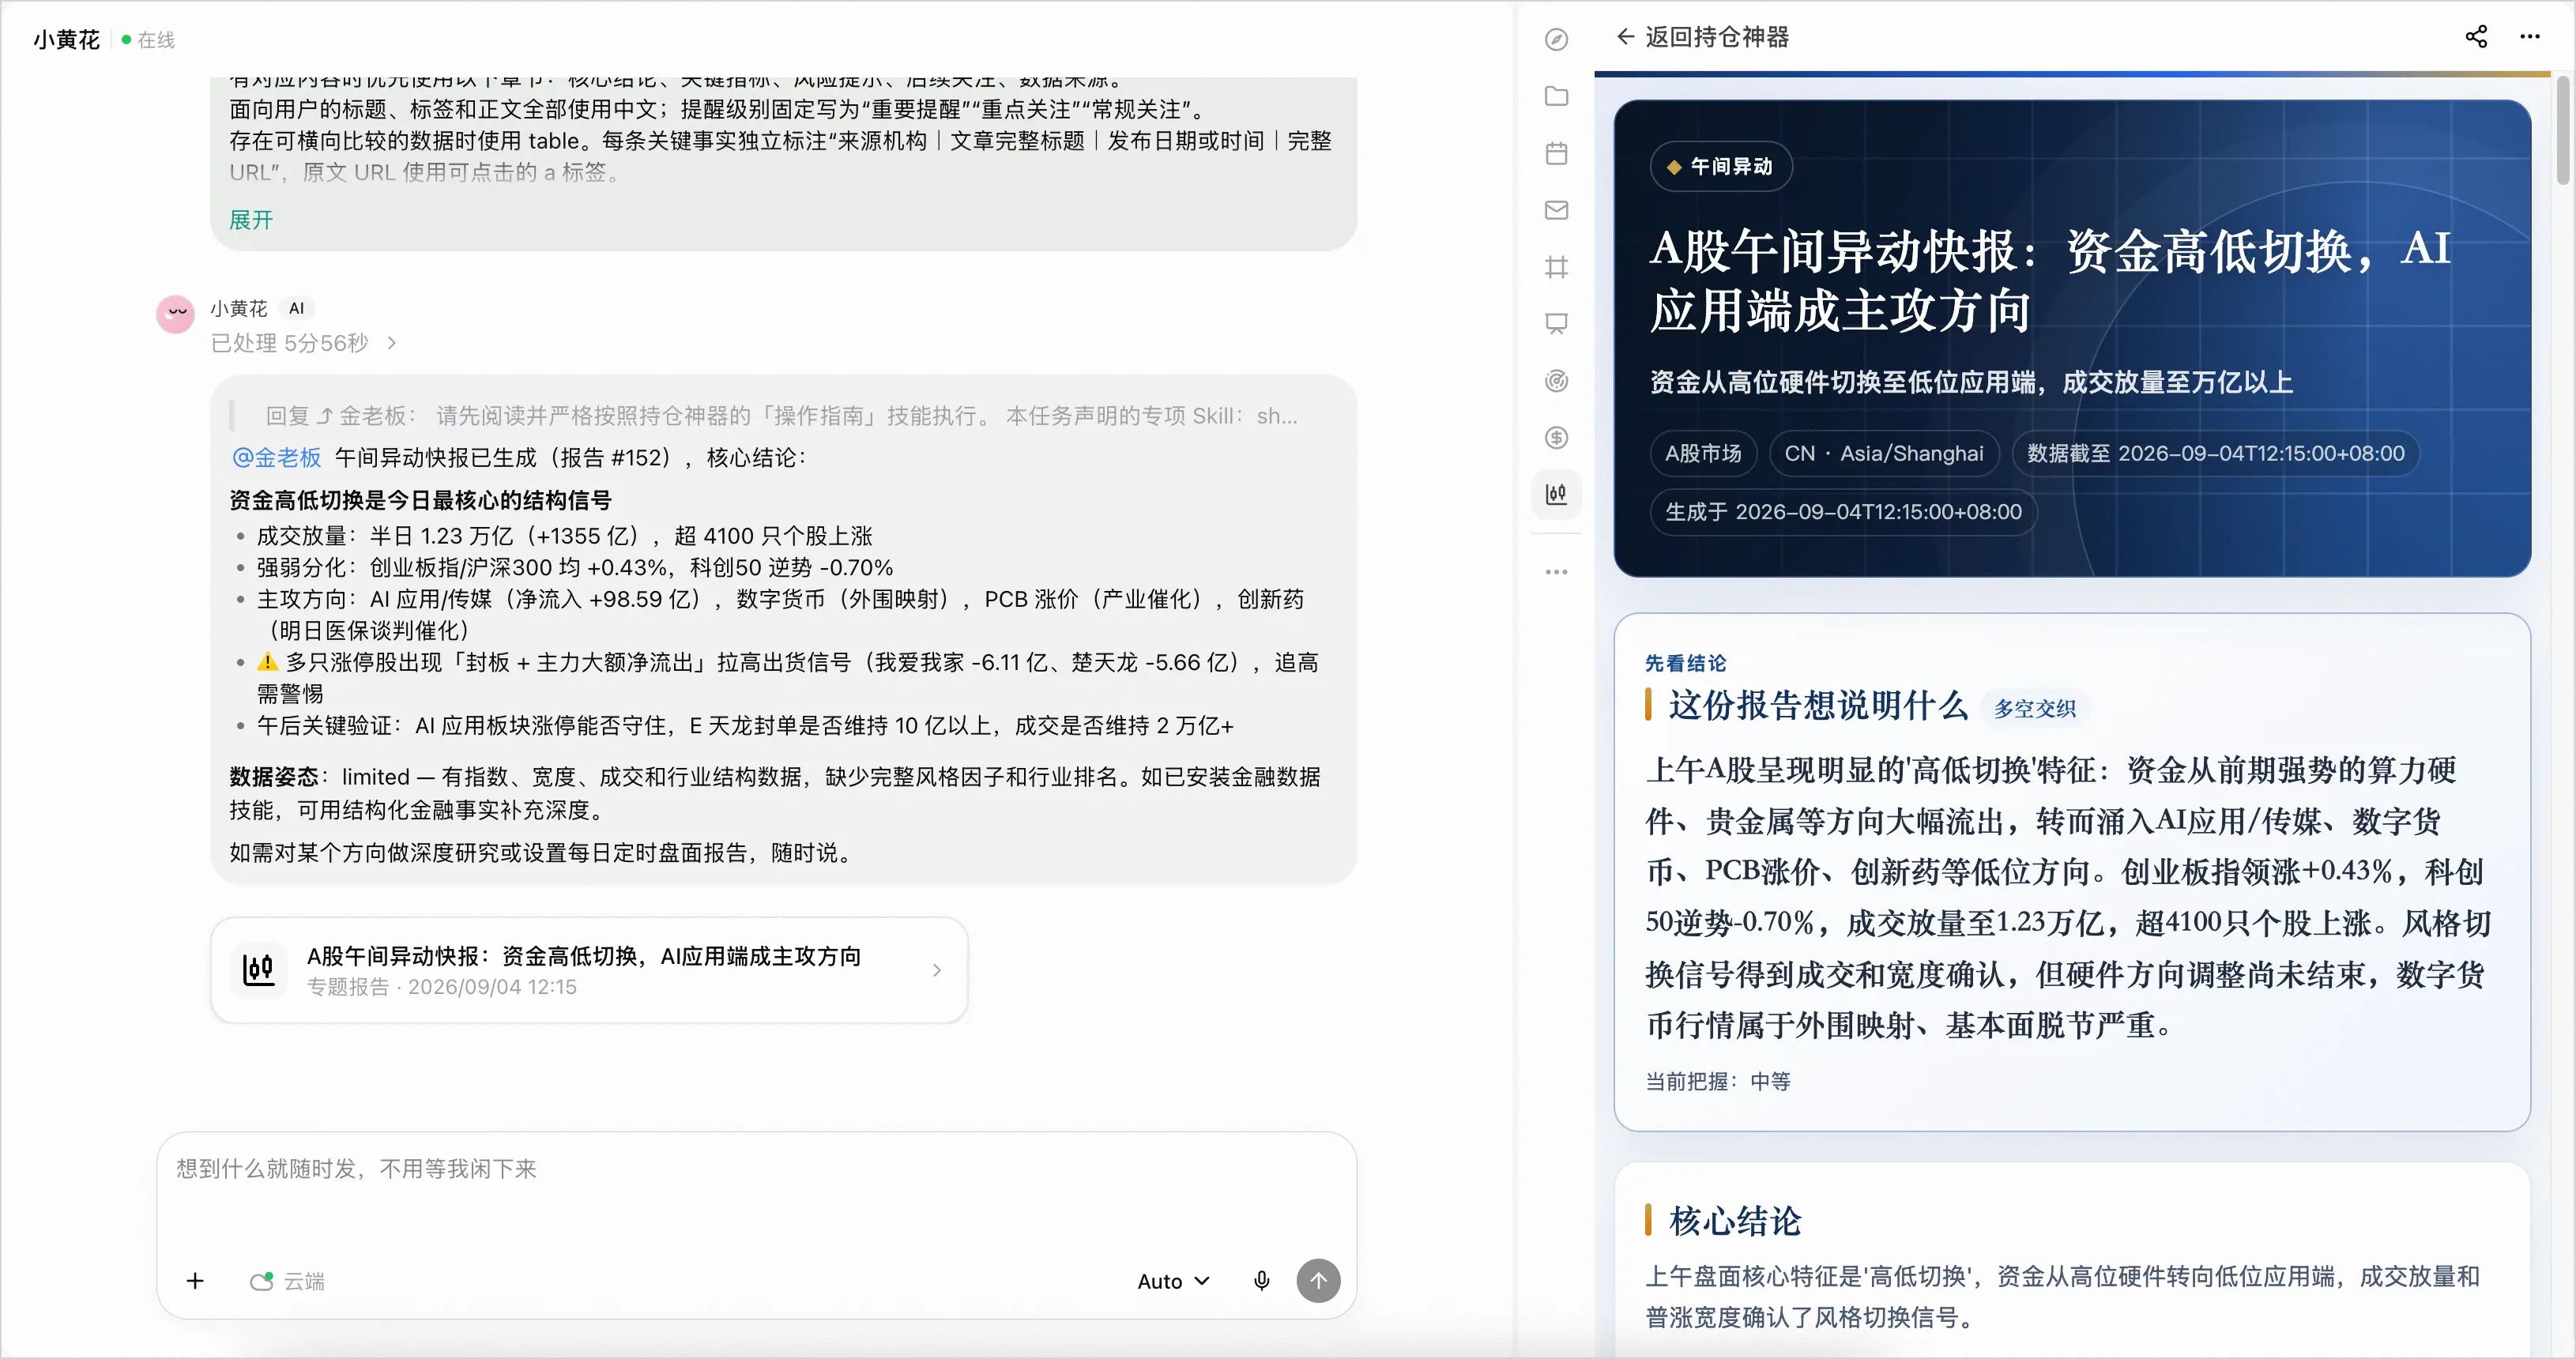Show more sidebar apps via three dots
Viewport: 2576px width, 1359px height.
(1556, 572)
